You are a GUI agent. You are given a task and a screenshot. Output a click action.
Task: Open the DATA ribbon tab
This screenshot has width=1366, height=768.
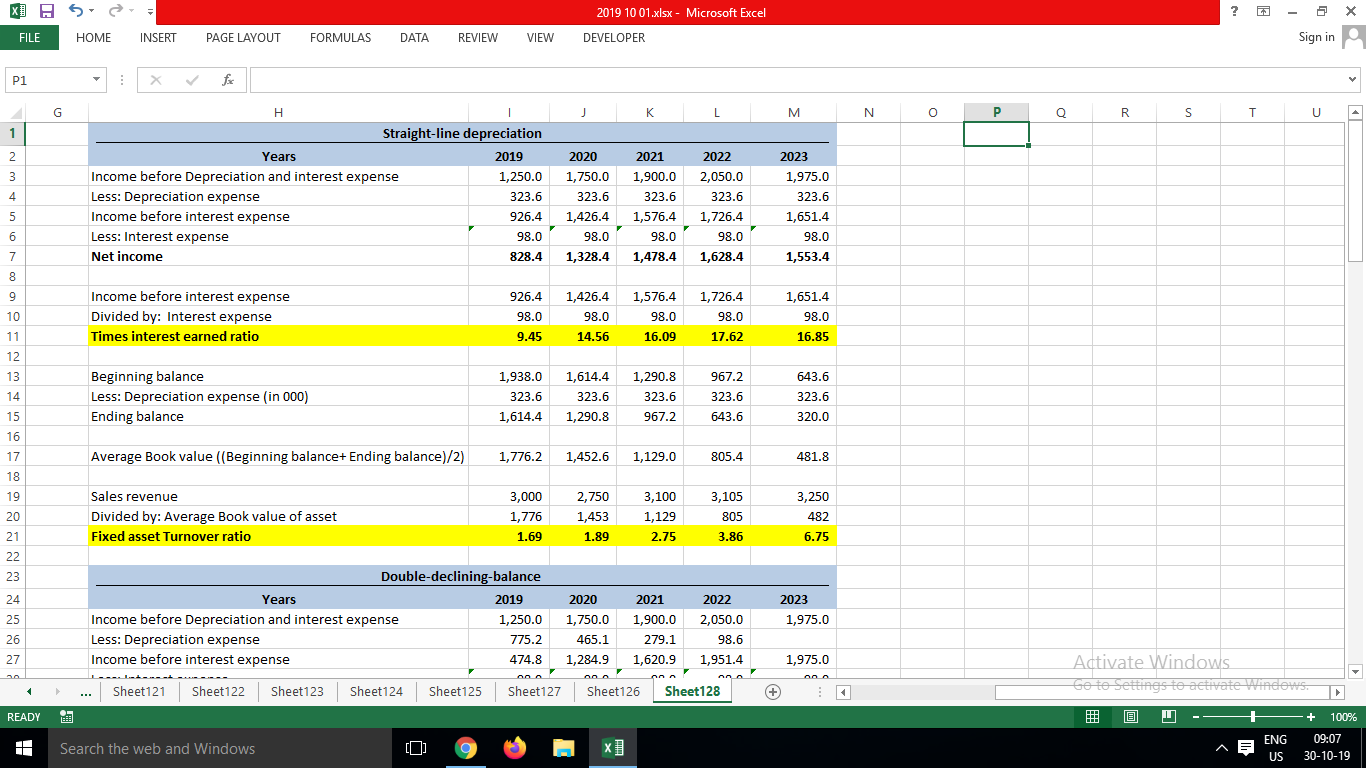pyautogui.click(x=414, y=37)
